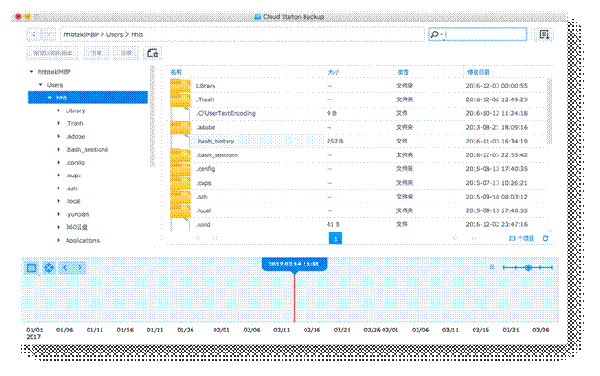This screenshot has height=376, width=600.
Task: Expand the .bash_sessions tree node
Action: pos(59,149)
